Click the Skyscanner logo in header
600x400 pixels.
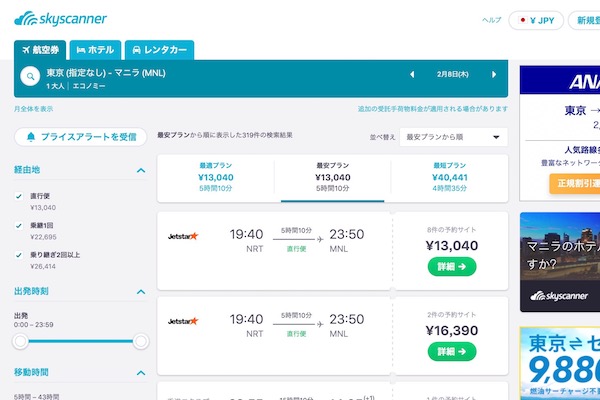pyautogui.click(x=60, y=19)
